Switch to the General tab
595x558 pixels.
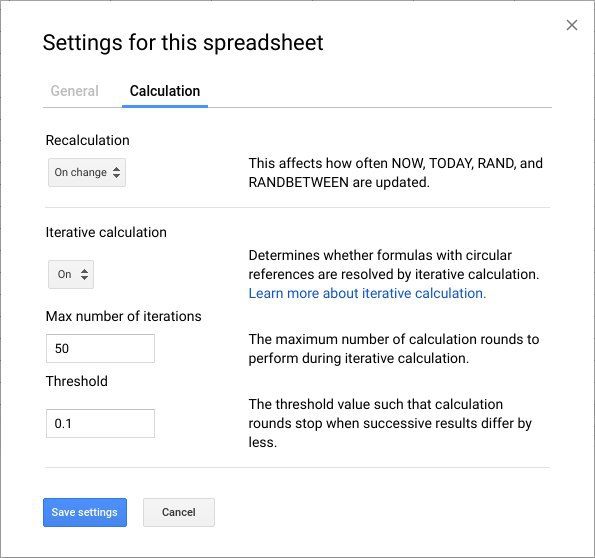(x=74, y=91)
